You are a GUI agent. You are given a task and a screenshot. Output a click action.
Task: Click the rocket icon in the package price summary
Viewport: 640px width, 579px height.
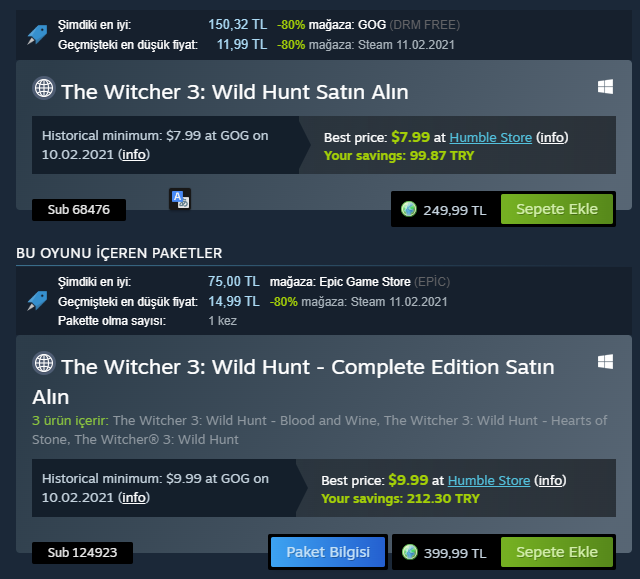coord(37,297)
